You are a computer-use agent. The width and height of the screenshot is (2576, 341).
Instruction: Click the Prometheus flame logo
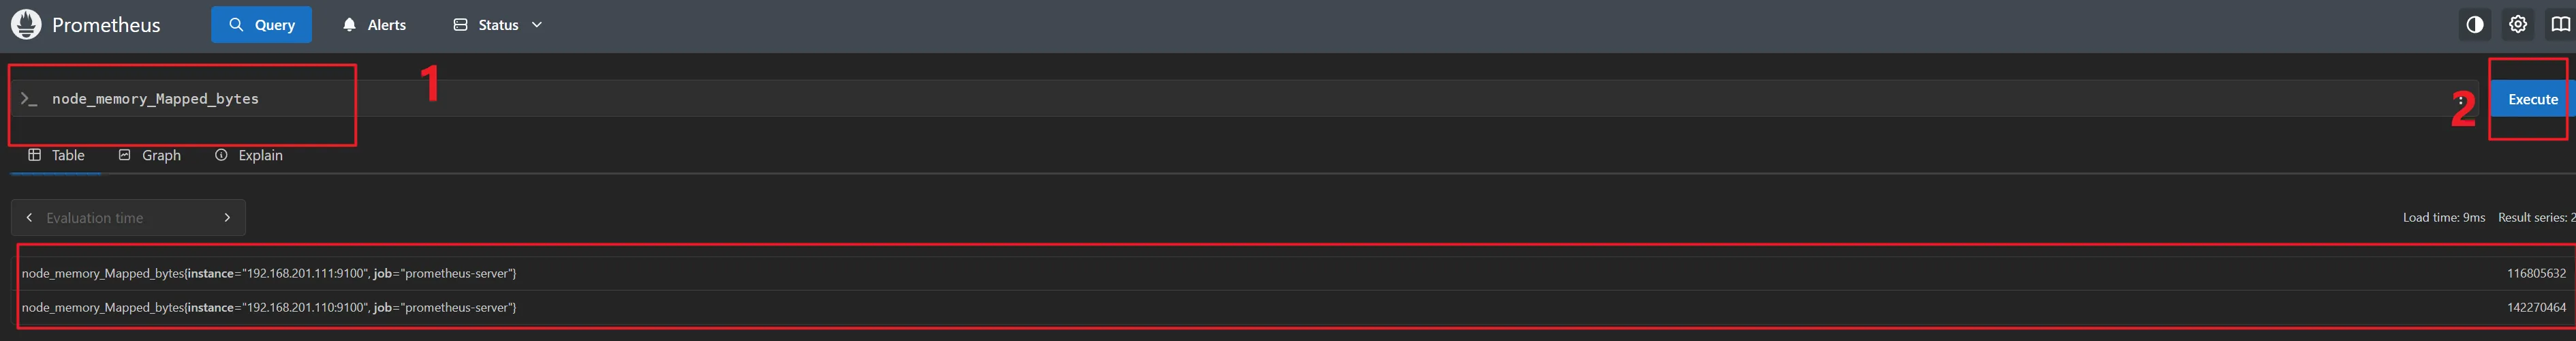26,25
